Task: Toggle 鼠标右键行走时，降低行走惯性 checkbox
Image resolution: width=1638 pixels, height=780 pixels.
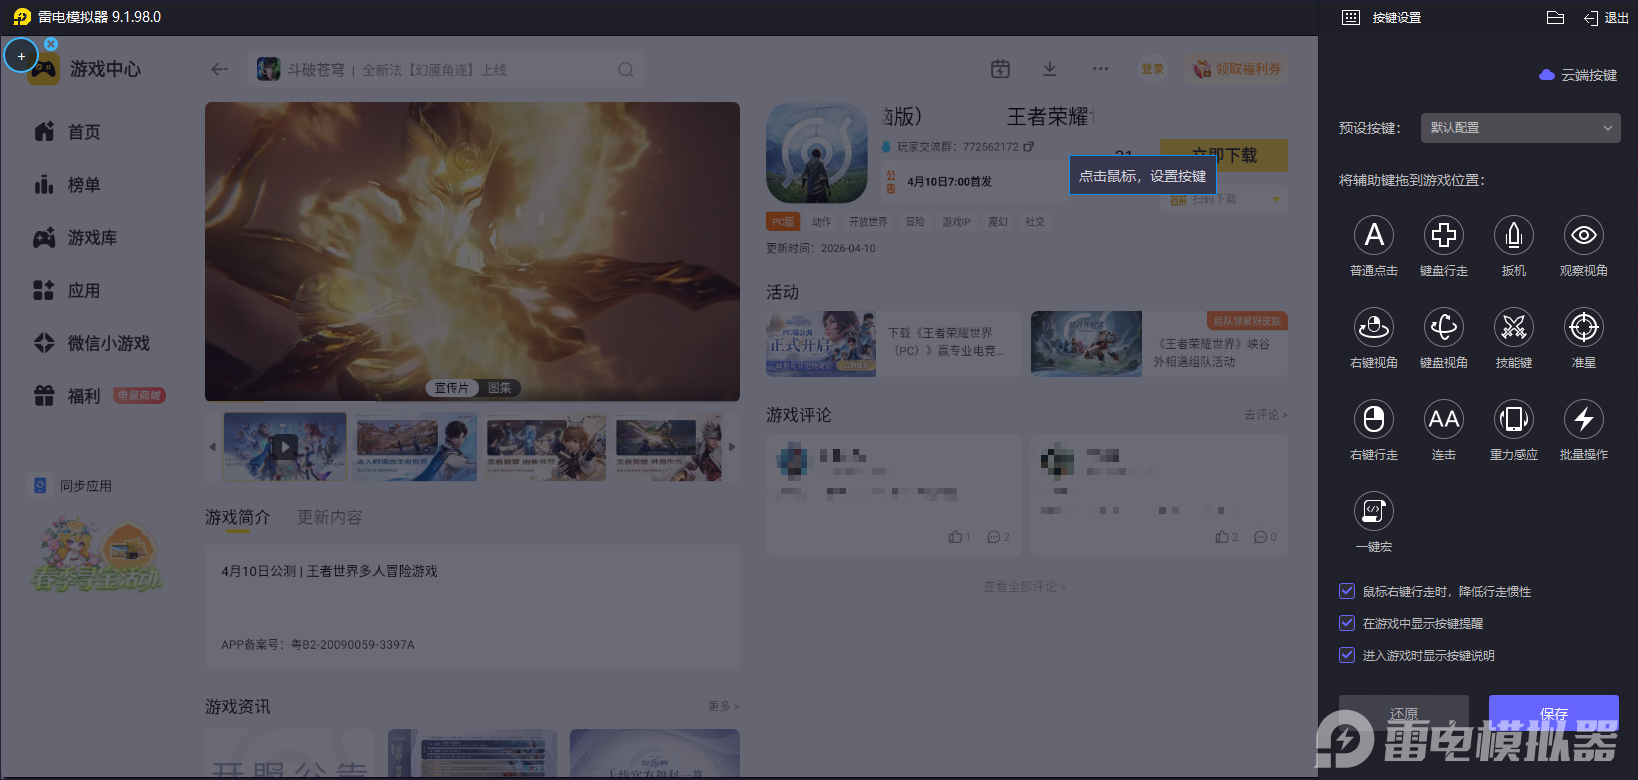Action: [x=1347, y=591]
